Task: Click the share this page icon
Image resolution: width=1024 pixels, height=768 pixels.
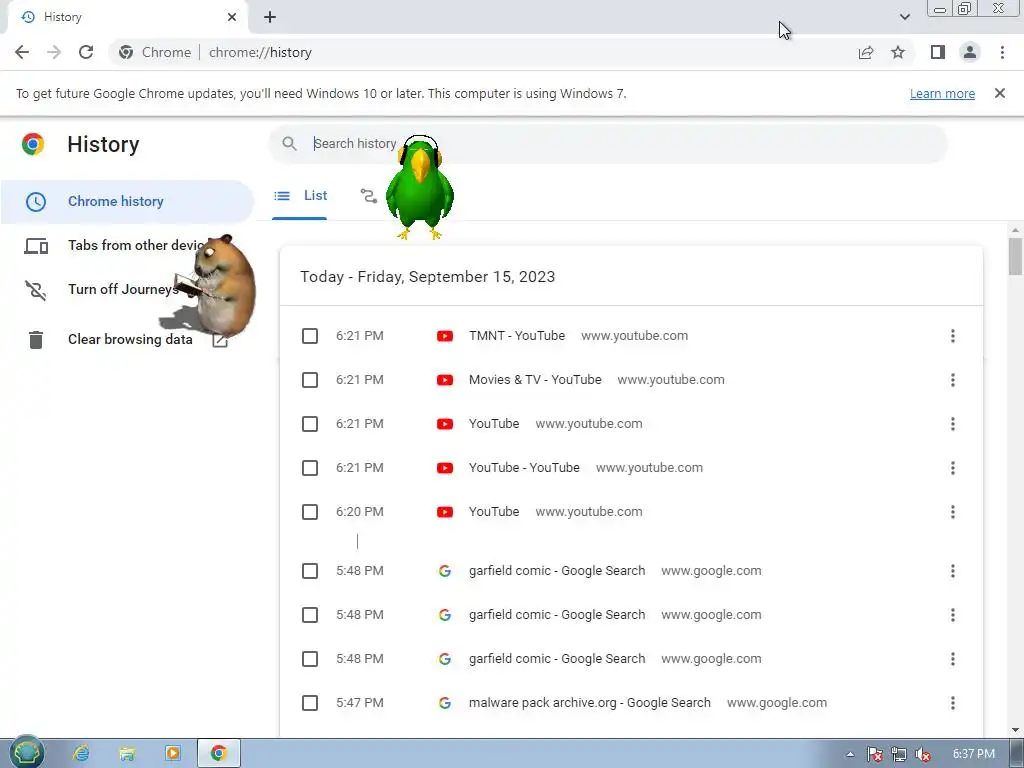Action: click(866, 52)
